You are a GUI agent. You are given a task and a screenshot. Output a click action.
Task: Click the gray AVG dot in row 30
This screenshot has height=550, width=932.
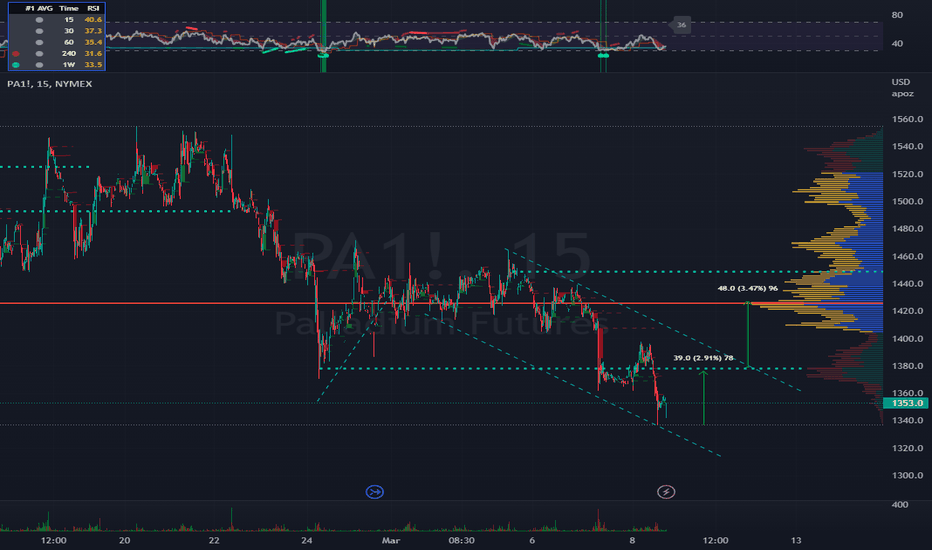click(39, 31)
